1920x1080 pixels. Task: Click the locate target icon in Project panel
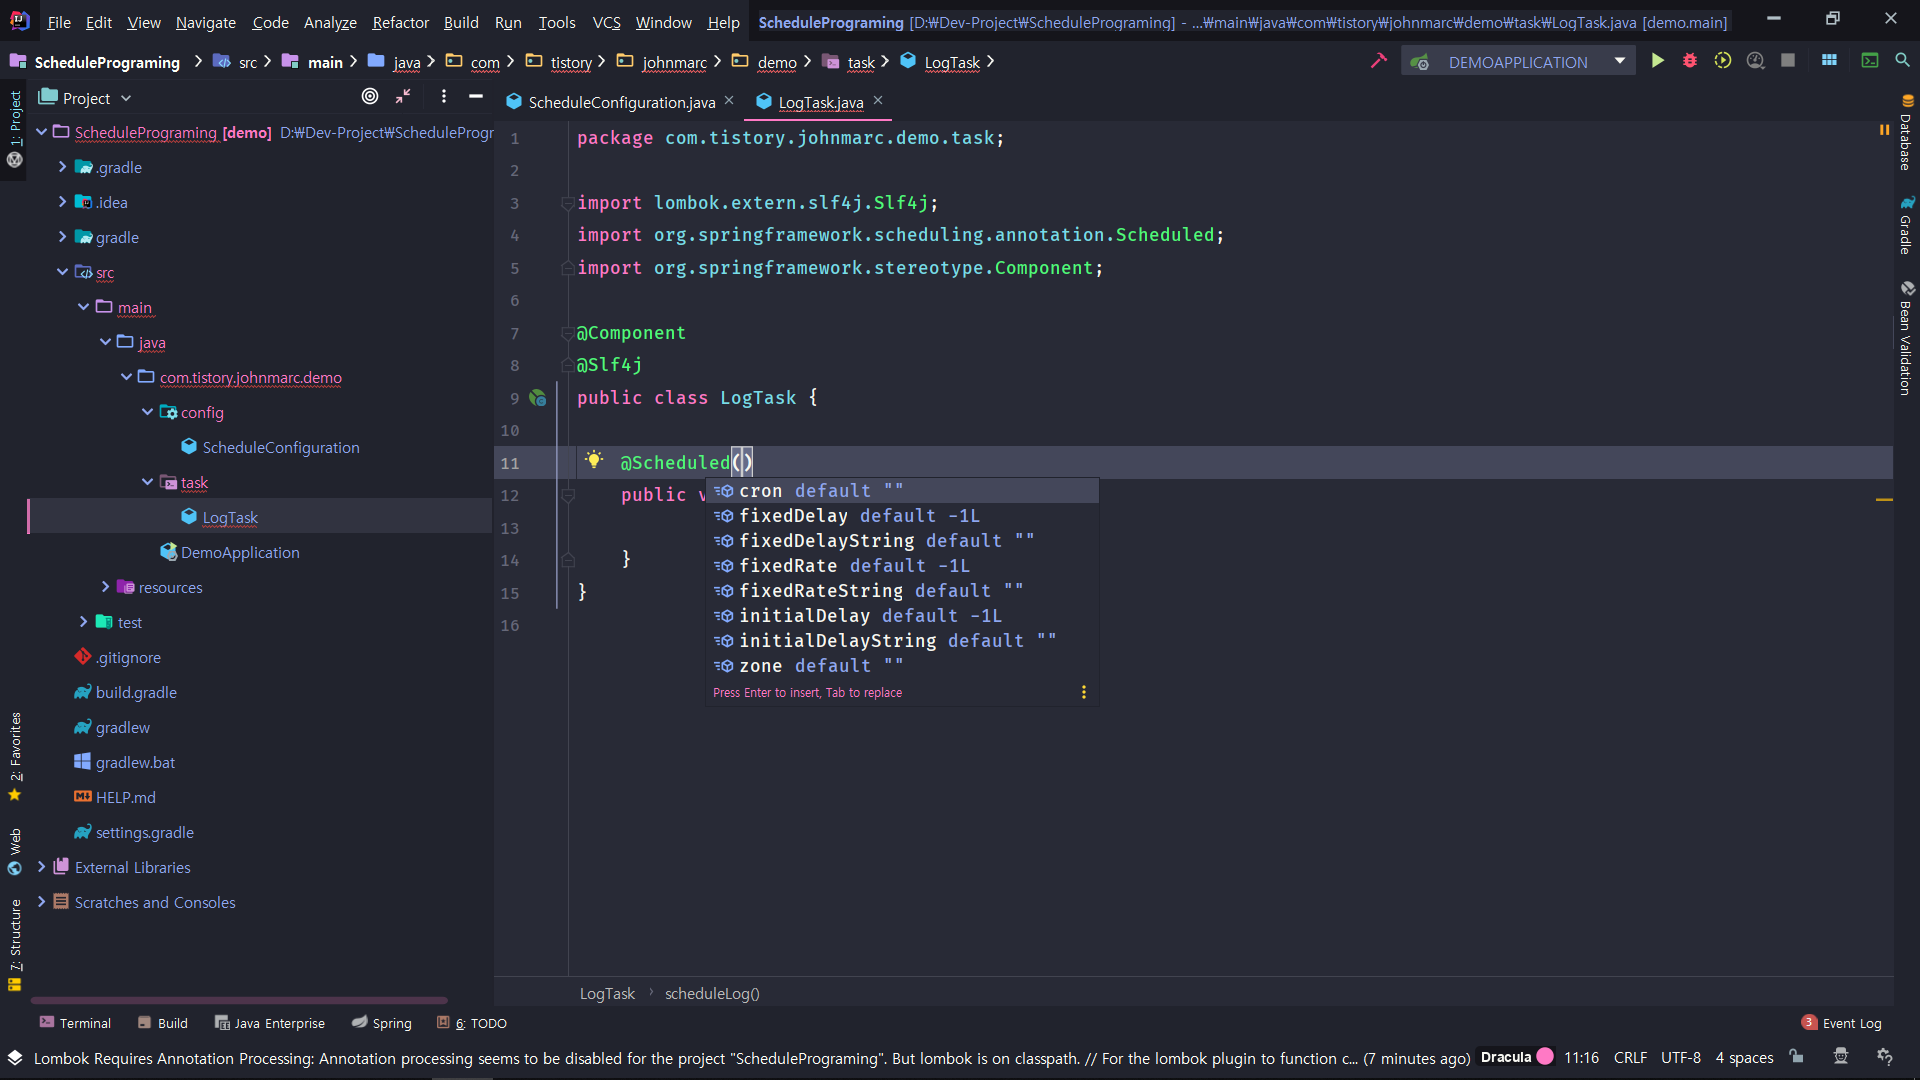[x=370, y=97]
